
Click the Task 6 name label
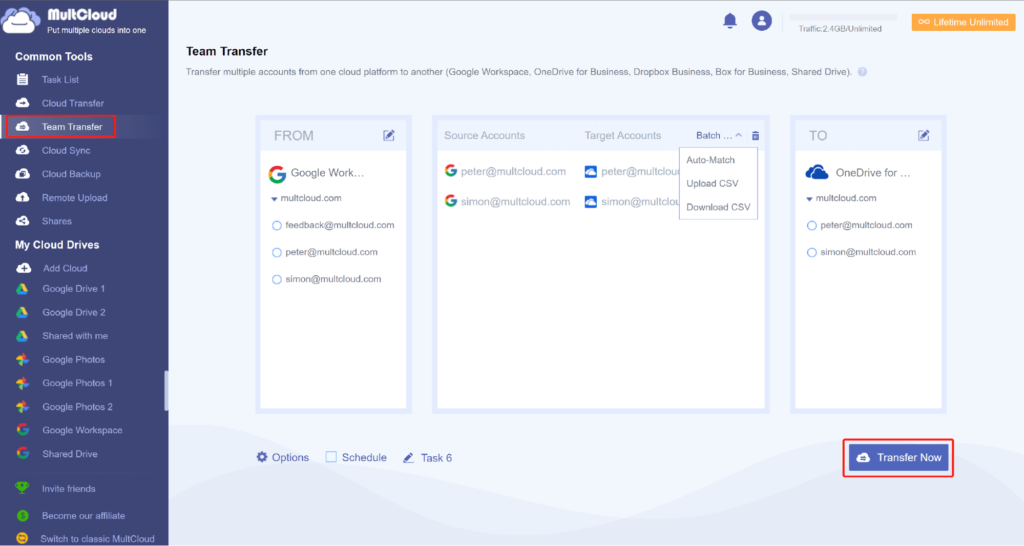(436, 458)
